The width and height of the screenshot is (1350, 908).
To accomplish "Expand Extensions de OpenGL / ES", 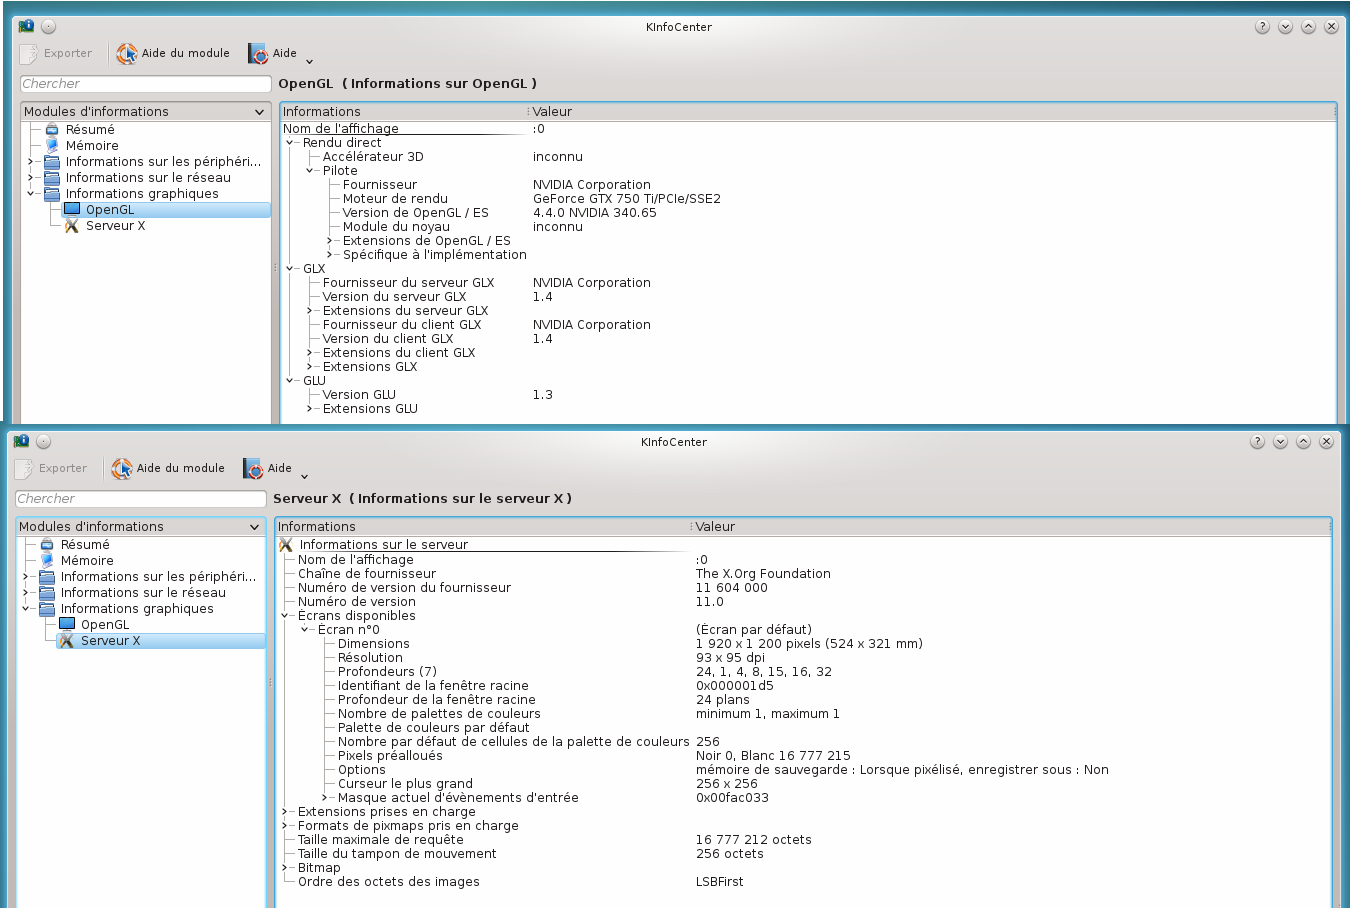I will (329, 241).
